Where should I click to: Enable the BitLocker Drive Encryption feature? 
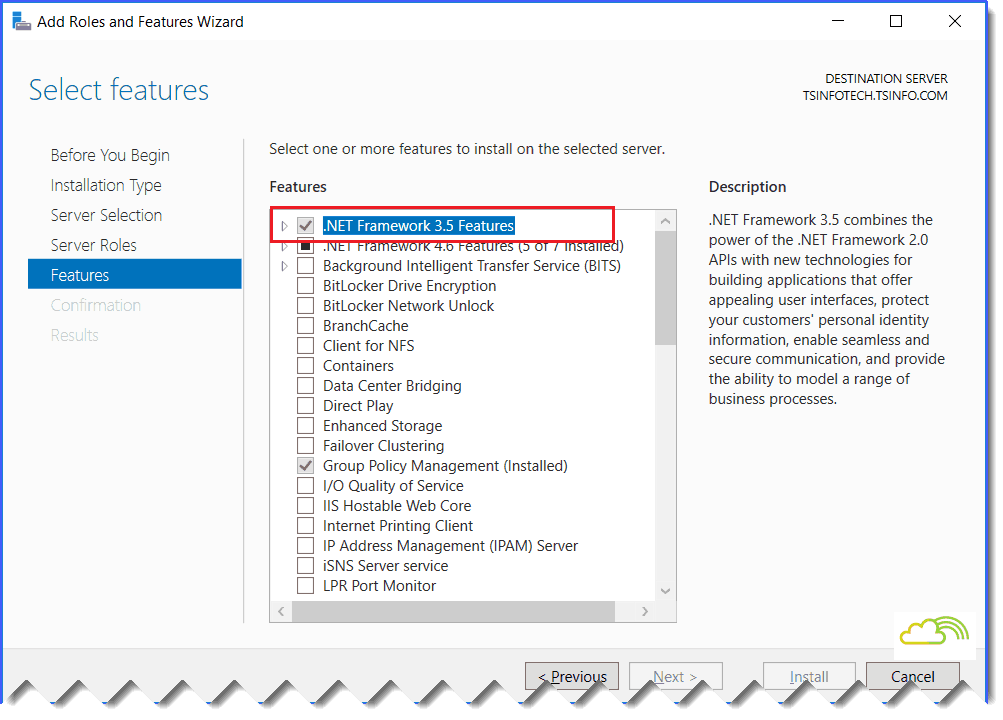click(x=304, y=285)
